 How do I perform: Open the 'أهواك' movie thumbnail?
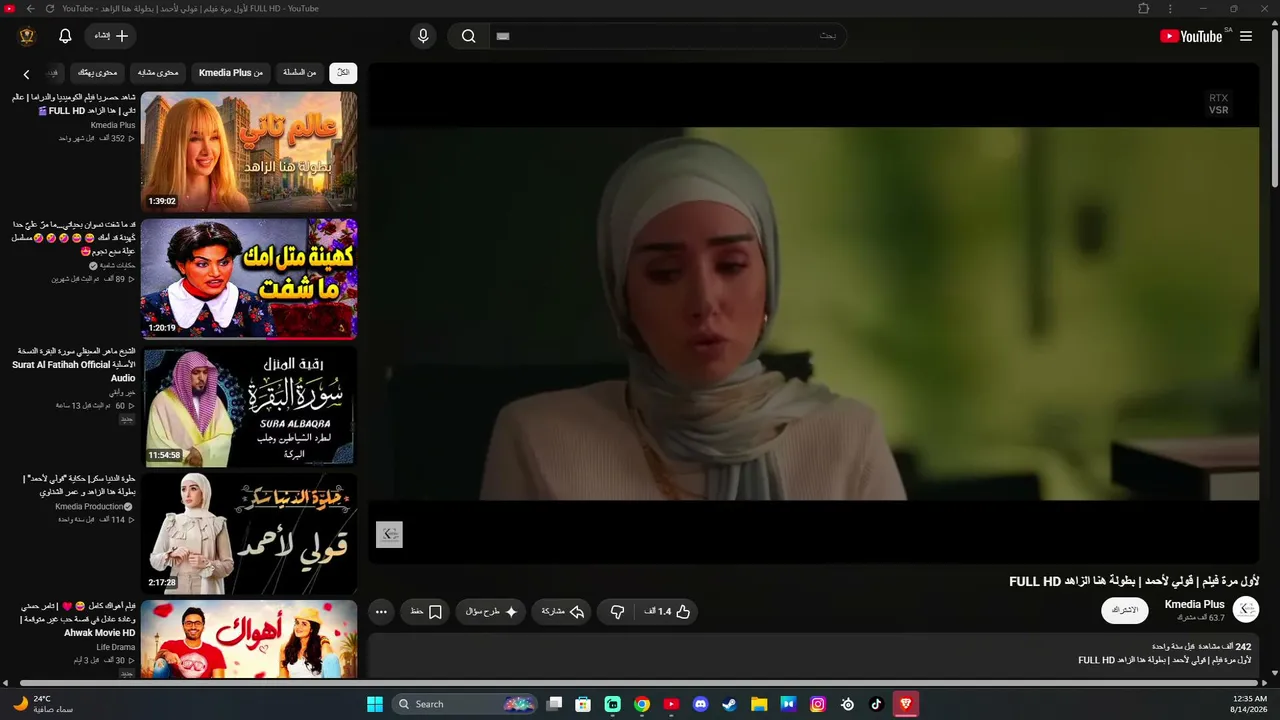click(249, 639)
